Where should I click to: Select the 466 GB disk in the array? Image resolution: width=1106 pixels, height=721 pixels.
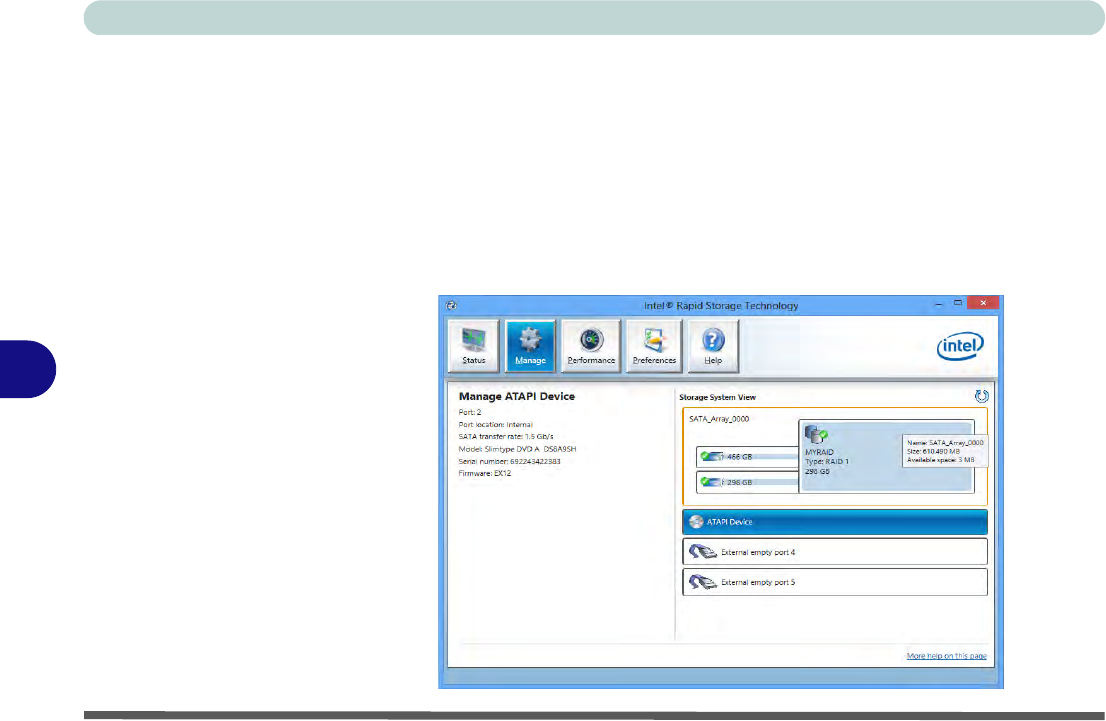(x=747, y=456)
